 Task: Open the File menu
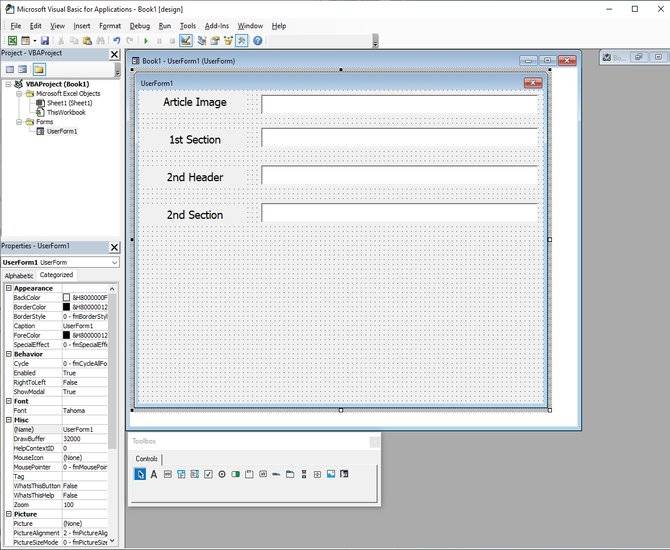[15, 26]
